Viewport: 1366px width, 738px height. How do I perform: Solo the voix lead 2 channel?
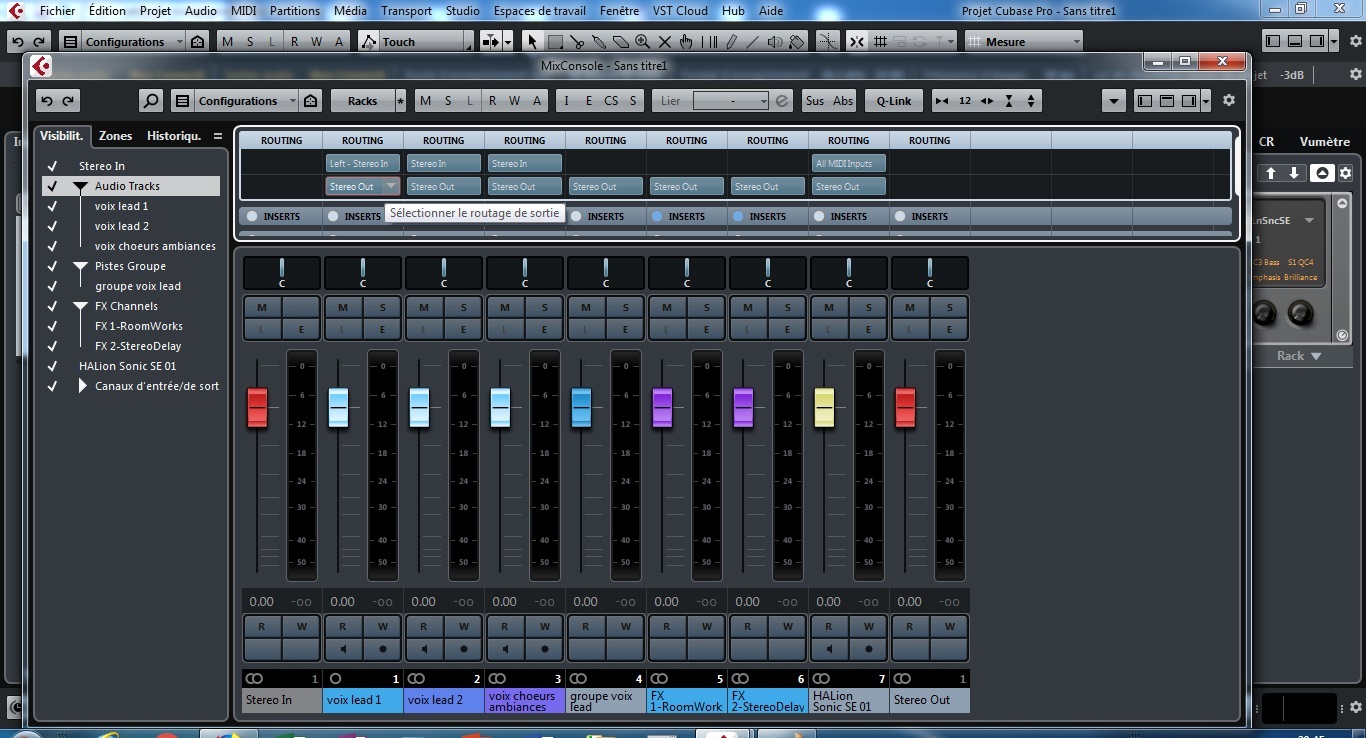[x=464, y=307]
